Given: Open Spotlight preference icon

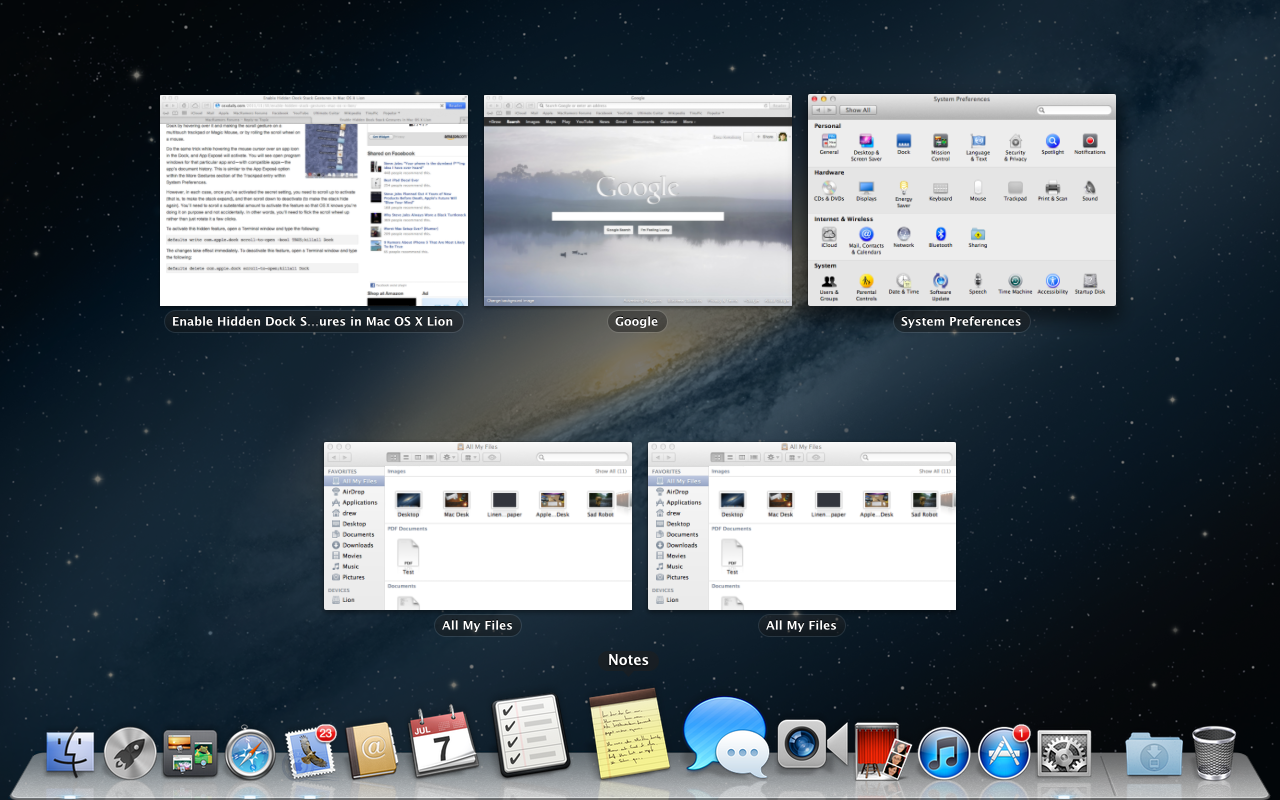Looking at the screenshot, I should pos(1052,144).
